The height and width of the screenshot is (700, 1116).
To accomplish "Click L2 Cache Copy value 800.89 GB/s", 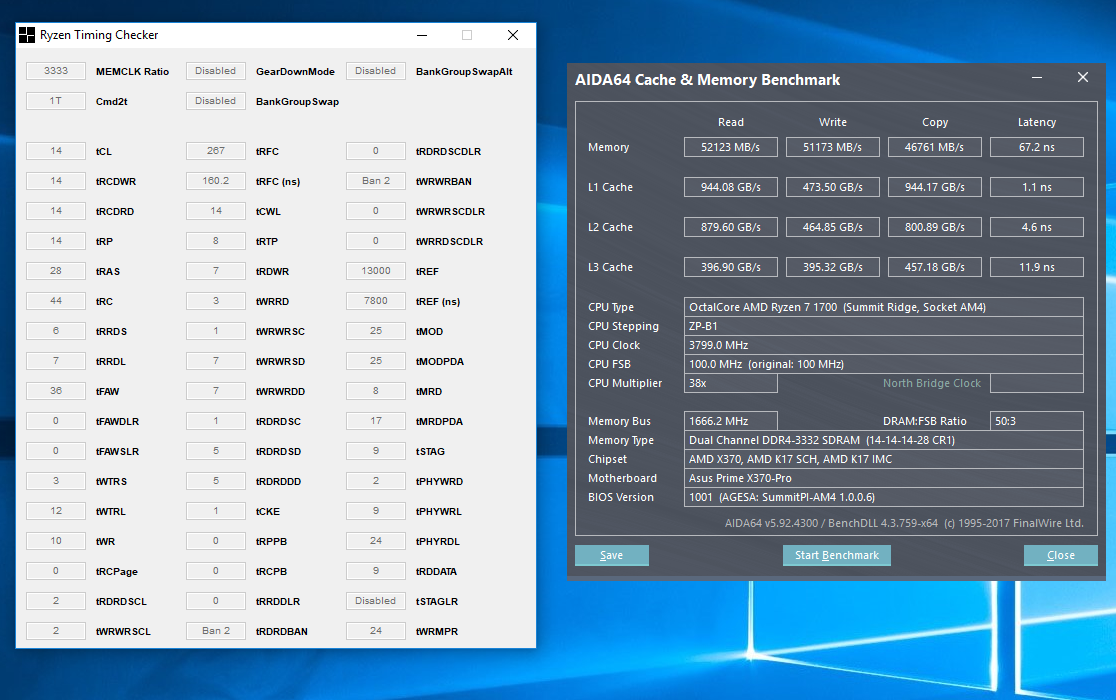I will pyautogui.click(x=935, y=227).
